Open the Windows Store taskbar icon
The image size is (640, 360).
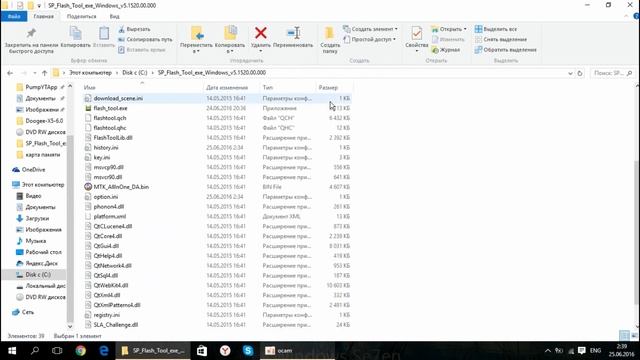(x=202, y=351)
